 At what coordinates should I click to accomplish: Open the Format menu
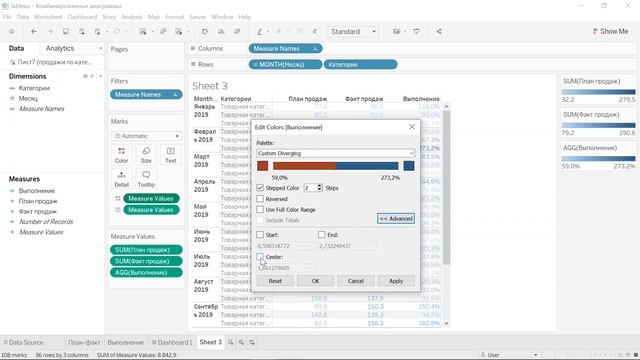point(174,17)
